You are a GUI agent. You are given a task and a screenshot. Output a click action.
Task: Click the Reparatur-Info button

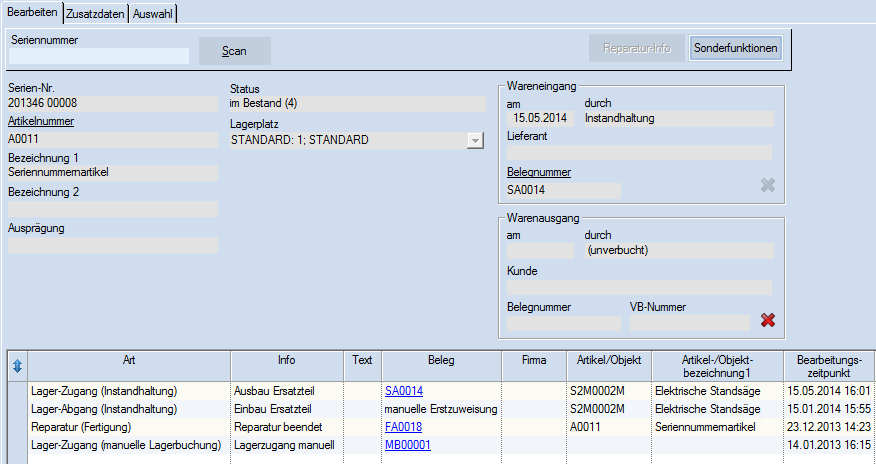tap(636, 48)
